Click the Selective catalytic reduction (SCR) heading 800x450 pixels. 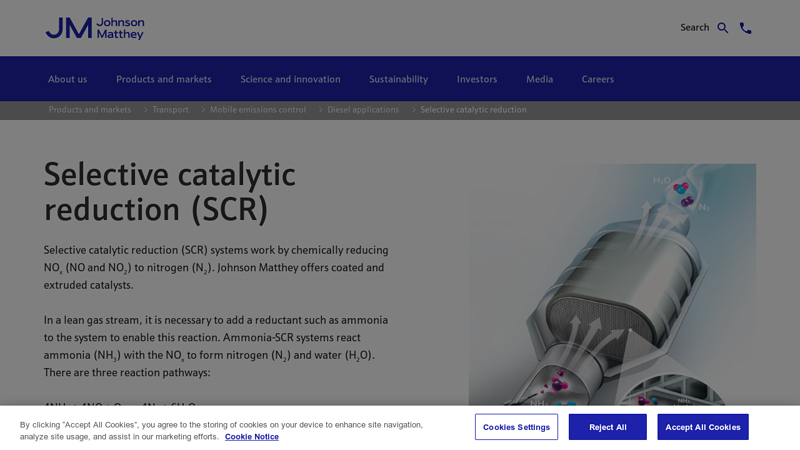[169, 192]
